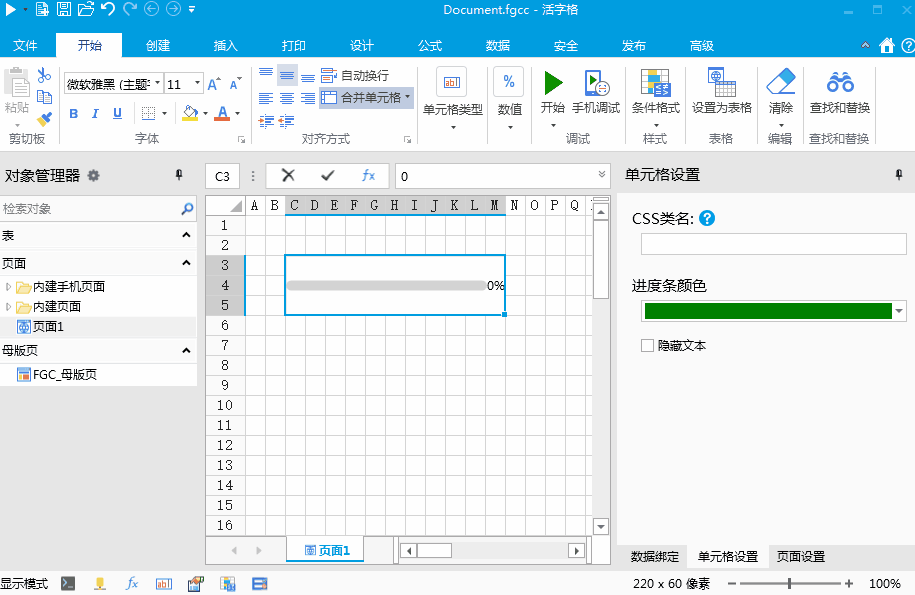Select FGC_母版页 master page
This screenshot has height=595, width=915.
(x=57, y=374)
